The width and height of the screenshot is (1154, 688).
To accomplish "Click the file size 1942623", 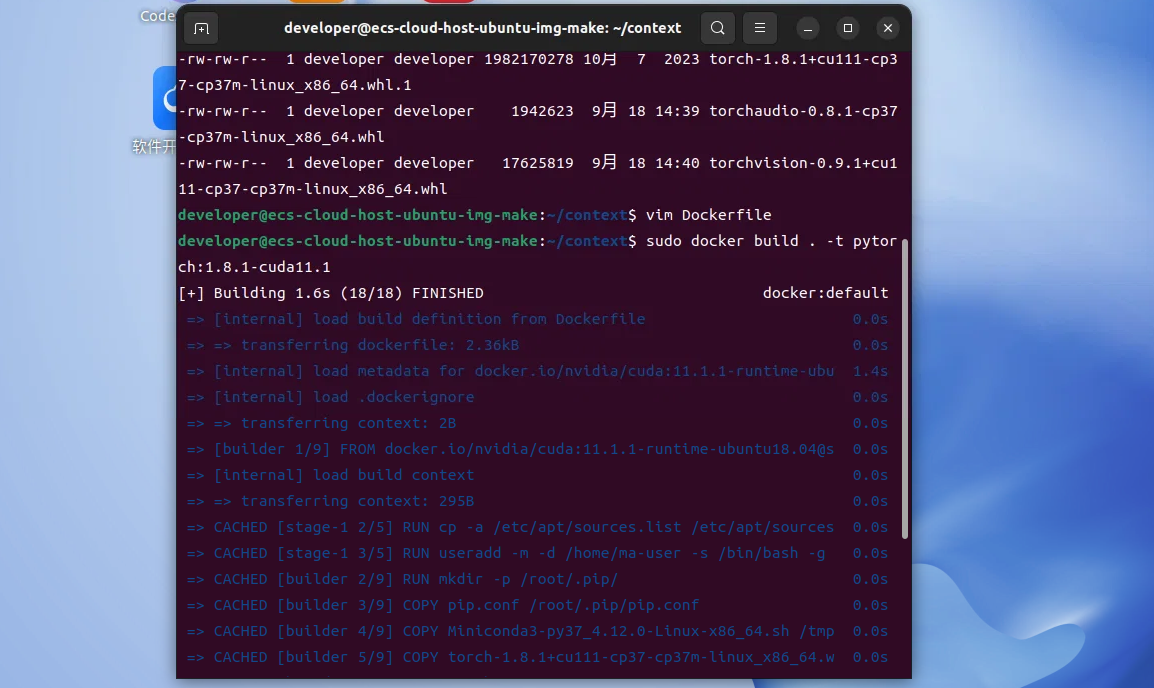I will (x=542, y=111).
